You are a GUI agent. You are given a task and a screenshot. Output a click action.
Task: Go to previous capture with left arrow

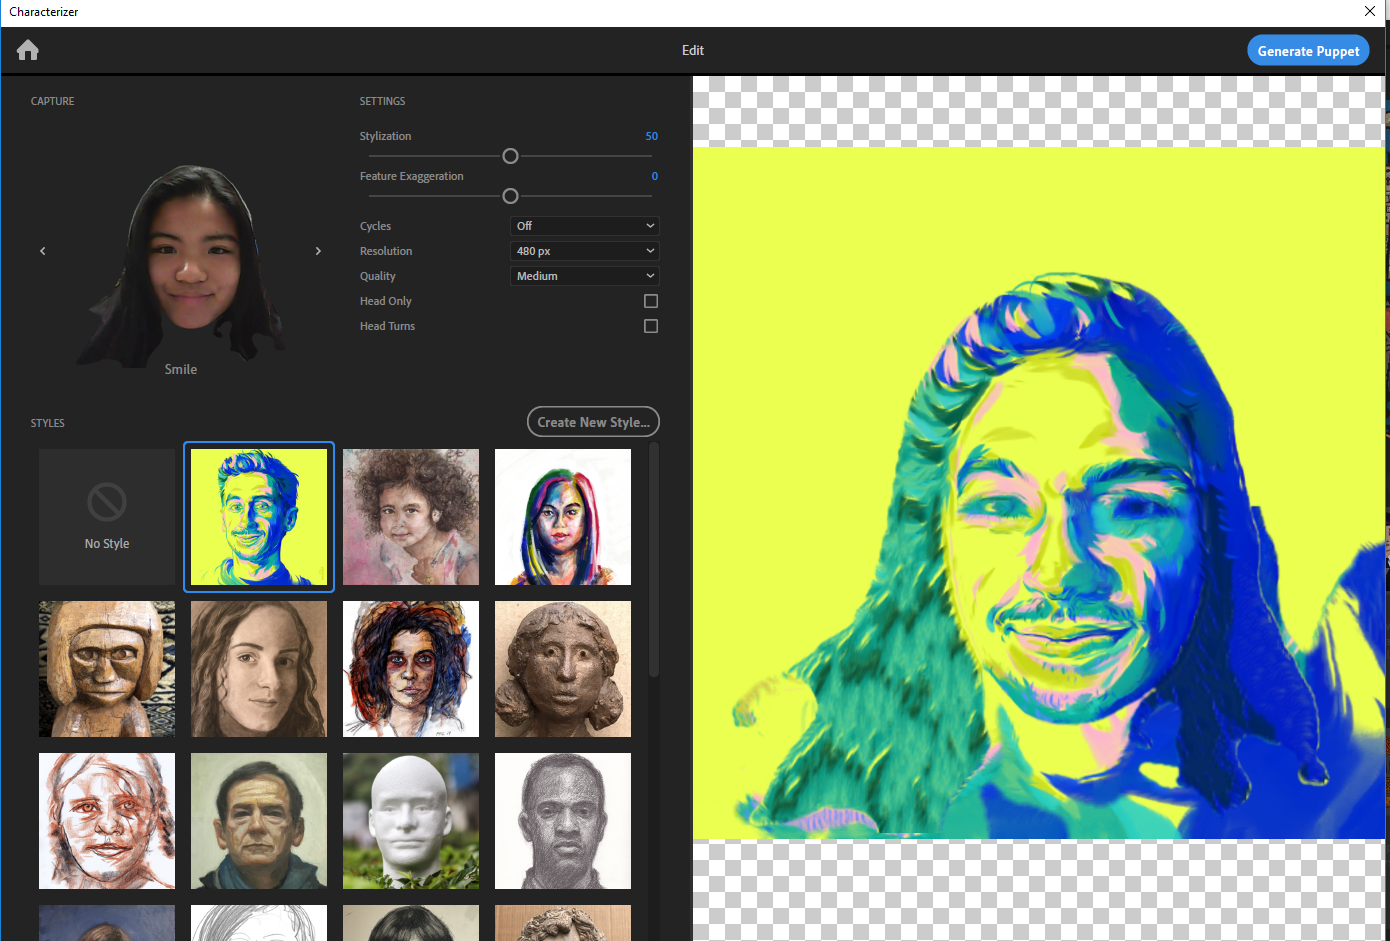click(x=43, y=251)
